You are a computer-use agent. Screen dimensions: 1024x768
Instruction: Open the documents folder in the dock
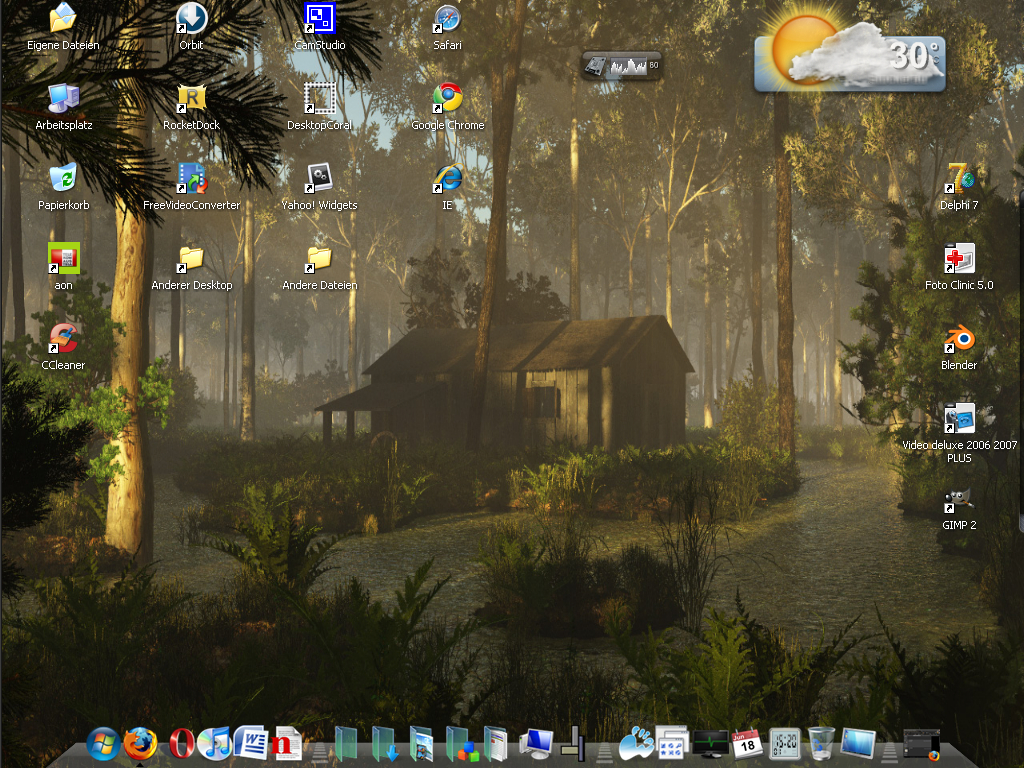click(496, 743)
